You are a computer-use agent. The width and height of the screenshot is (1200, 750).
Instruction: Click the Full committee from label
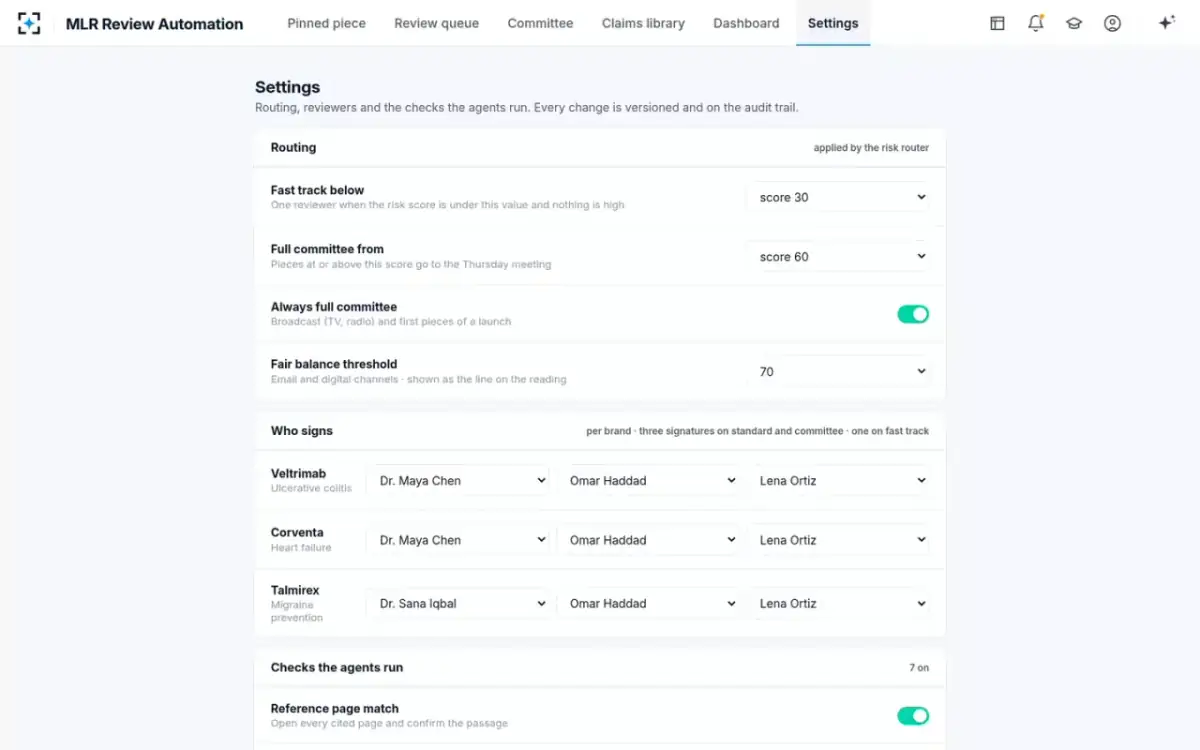pyautogui.click(x=327, y=249)
